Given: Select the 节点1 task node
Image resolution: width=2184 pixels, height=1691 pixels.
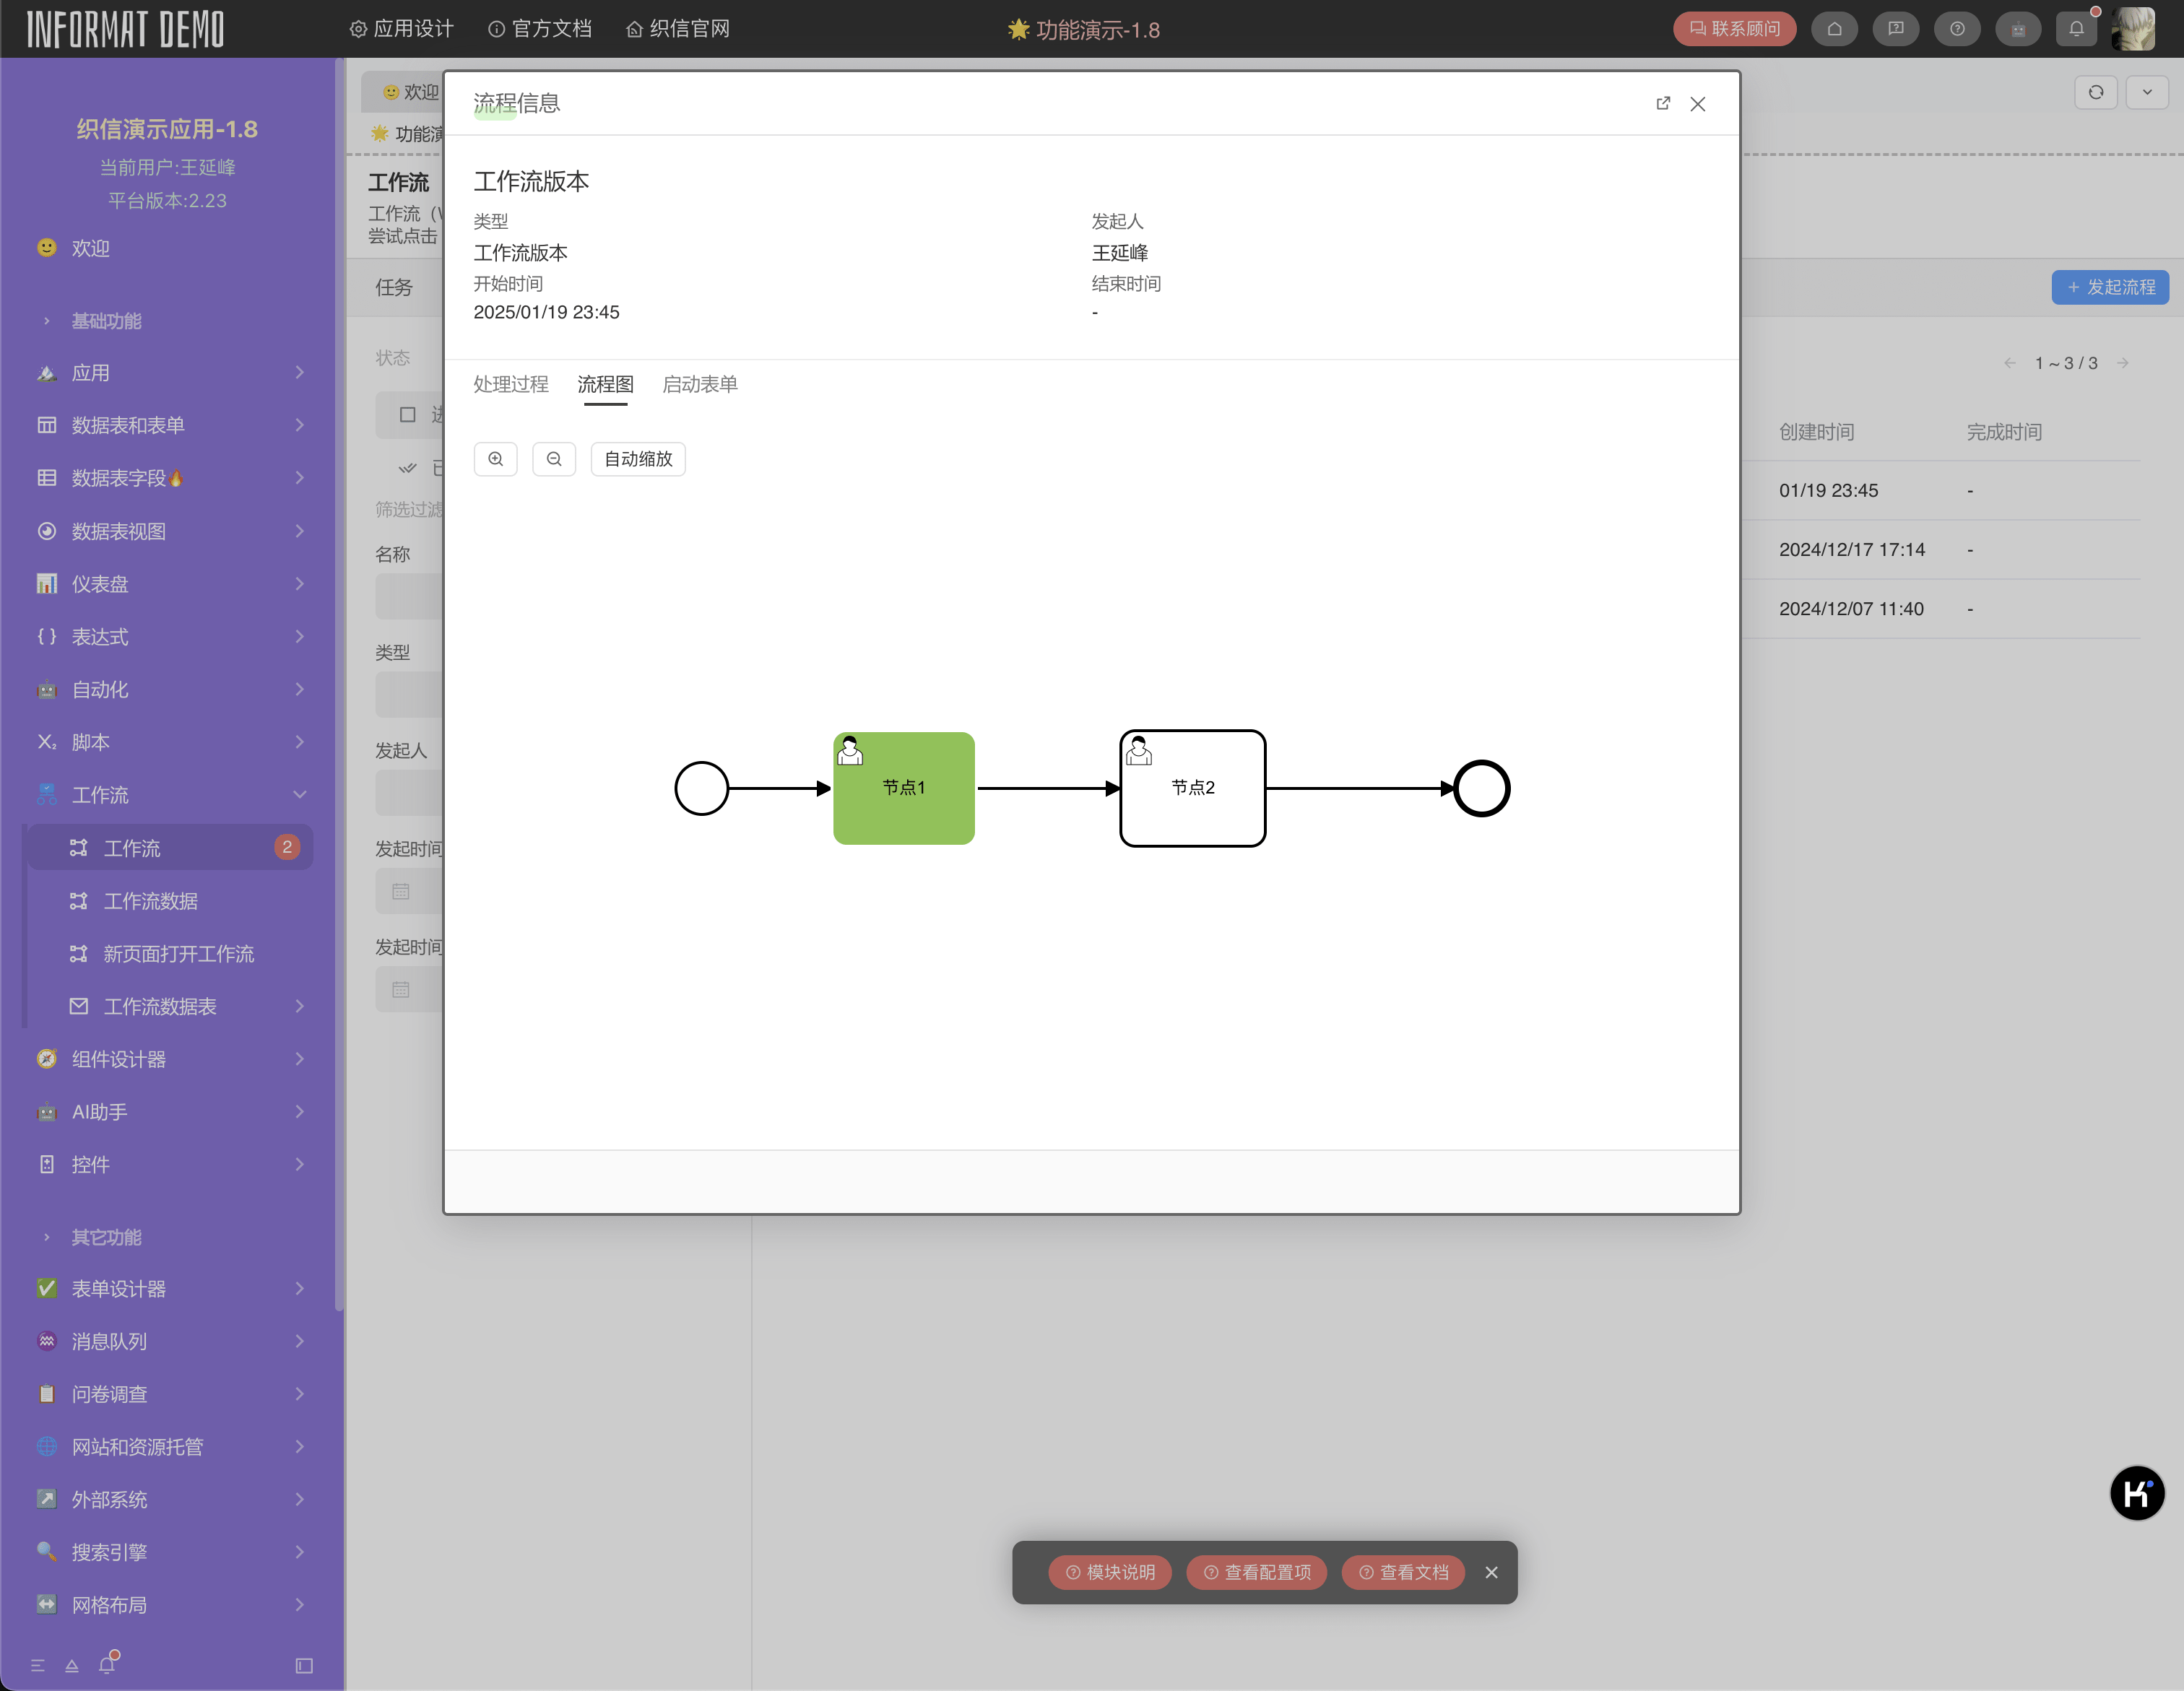Looking at the screenshot, I should tap(903, 788).
